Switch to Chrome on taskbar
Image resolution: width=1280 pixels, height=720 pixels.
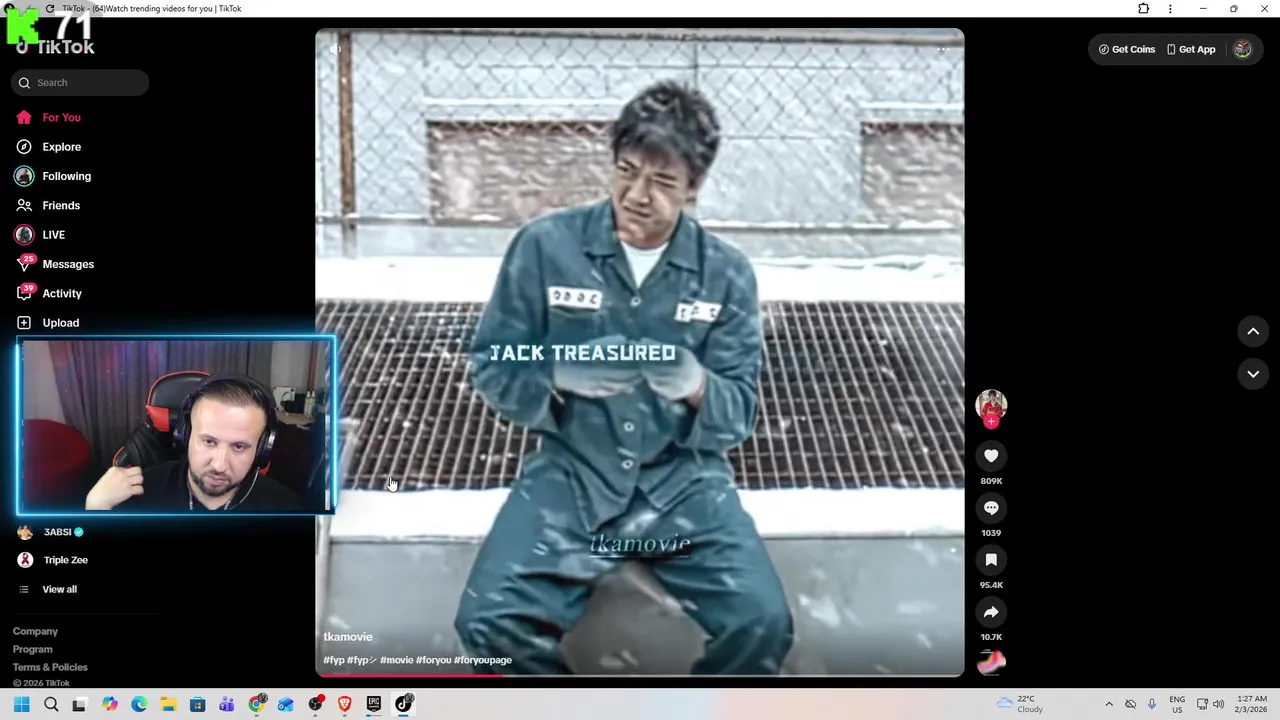coord(257,704)
